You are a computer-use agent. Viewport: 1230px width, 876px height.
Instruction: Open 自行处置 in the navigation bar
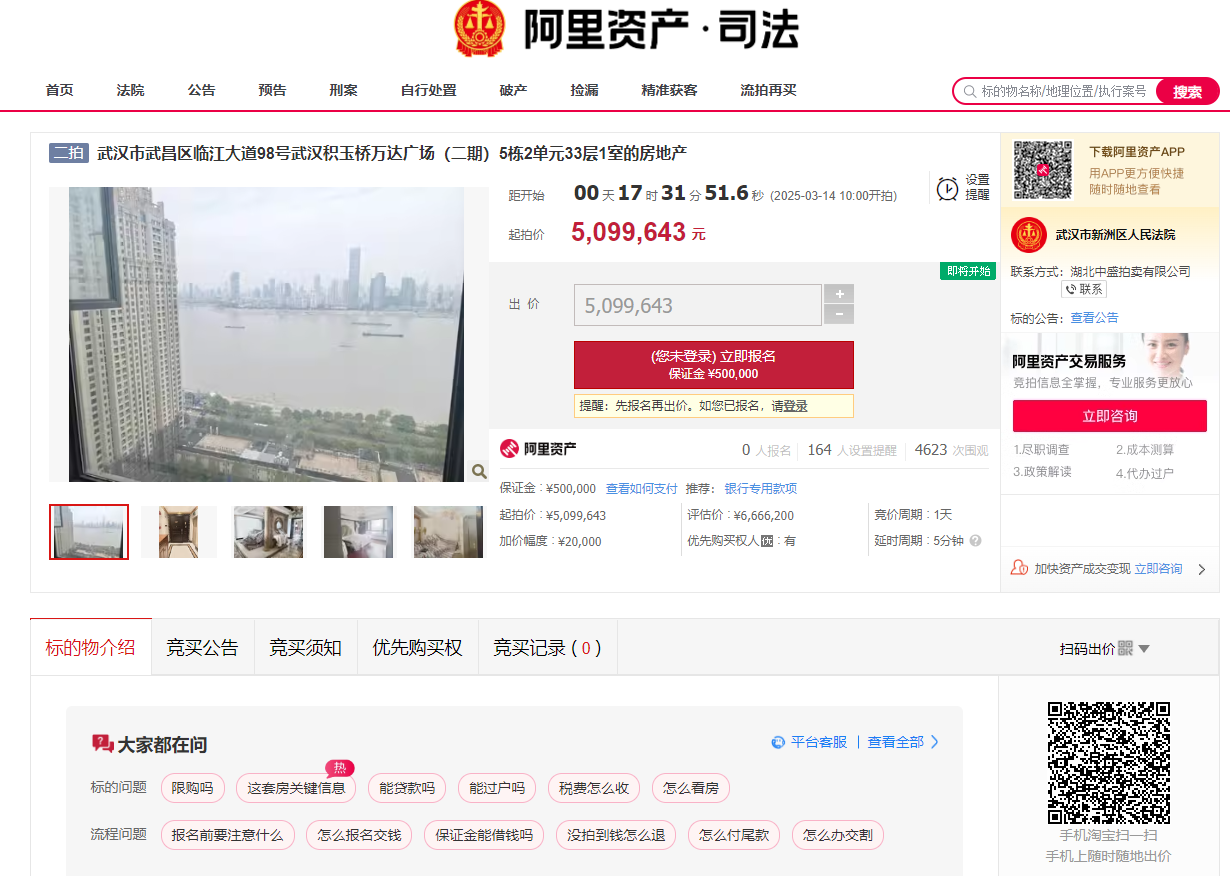(429, 90)
